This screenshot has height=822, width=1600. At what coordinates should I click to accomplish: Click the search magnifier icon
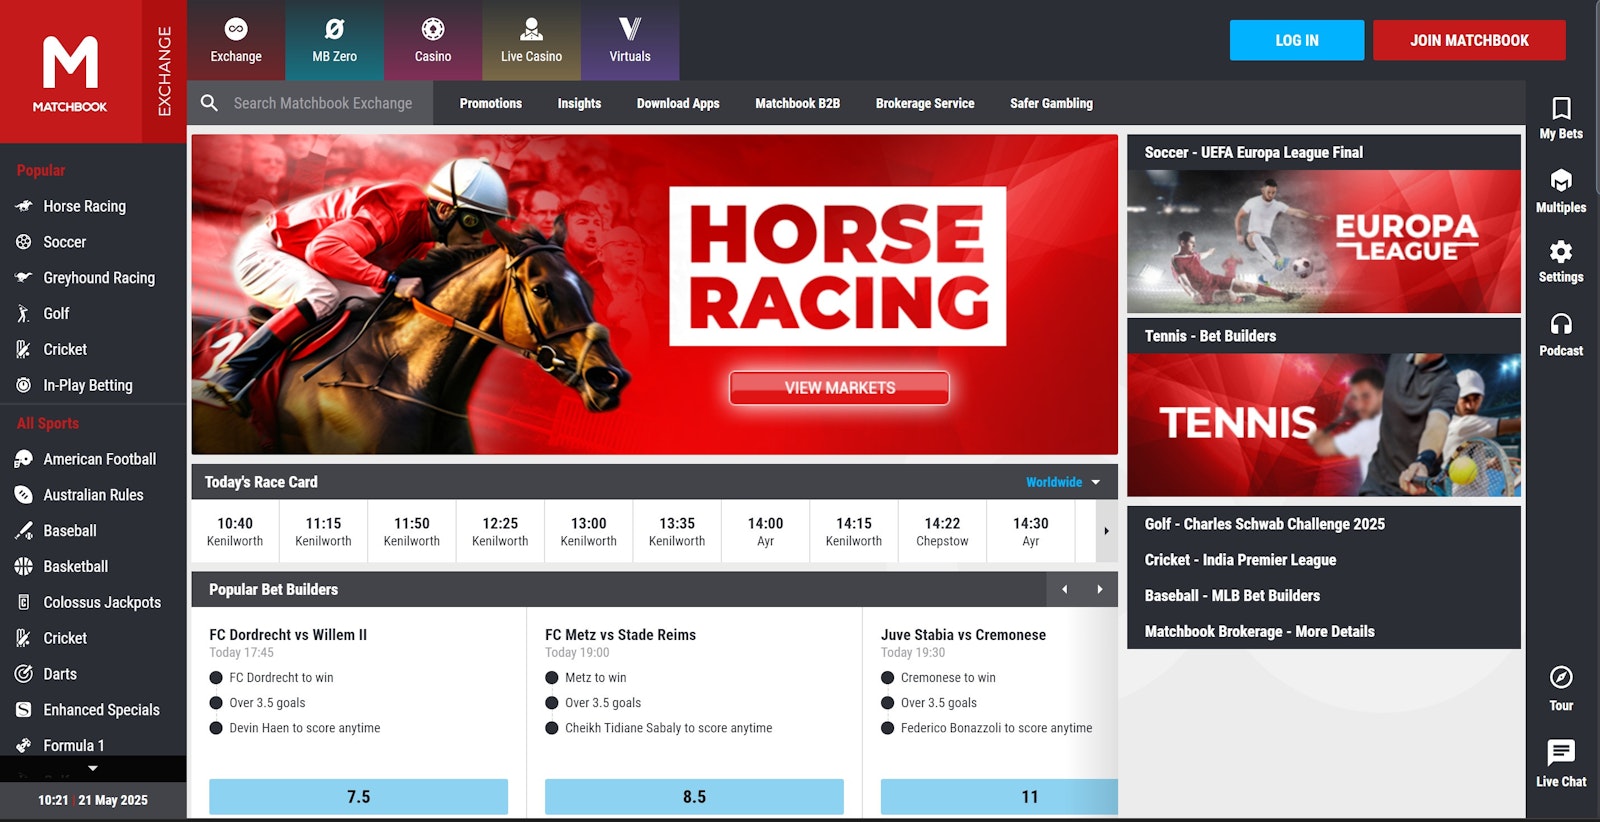pyautogui.click(x=209, y=103)
